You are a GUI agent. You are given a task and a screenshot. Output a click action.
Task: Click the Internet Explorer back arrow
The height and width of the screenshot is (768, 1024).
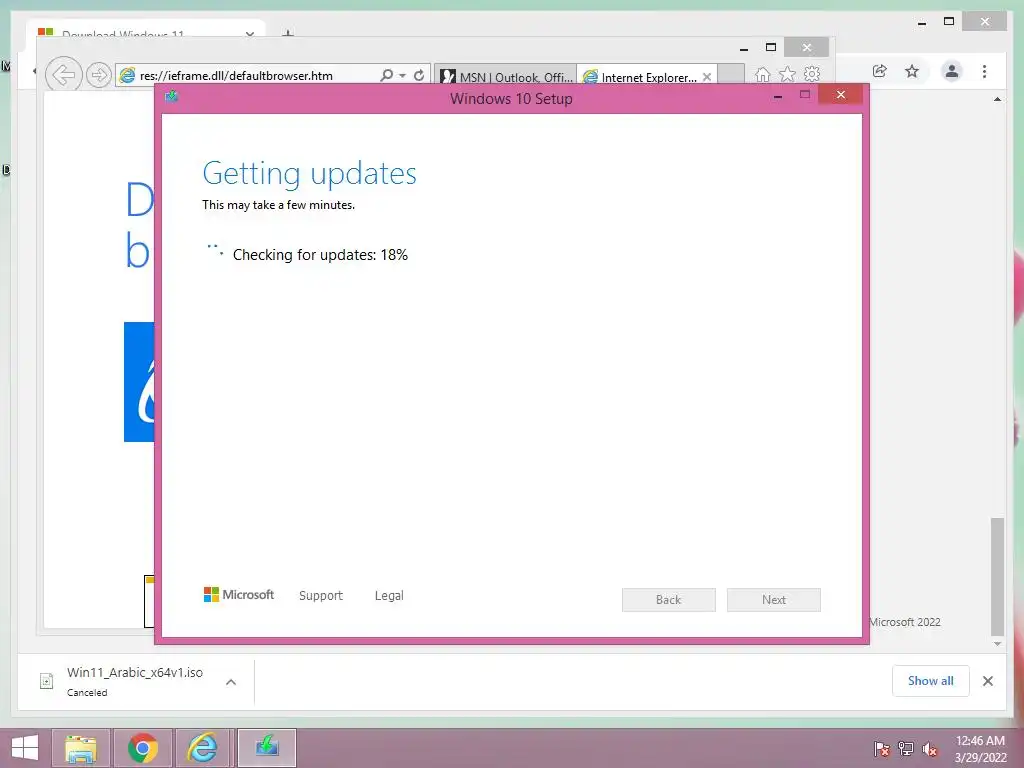[63, 75]
